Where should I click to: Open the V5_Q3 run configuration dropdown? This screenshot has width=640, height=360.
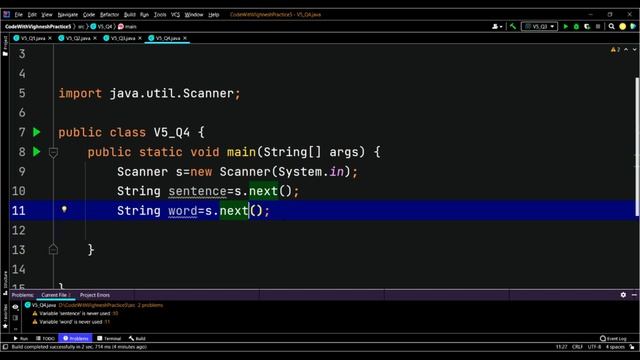539,27
